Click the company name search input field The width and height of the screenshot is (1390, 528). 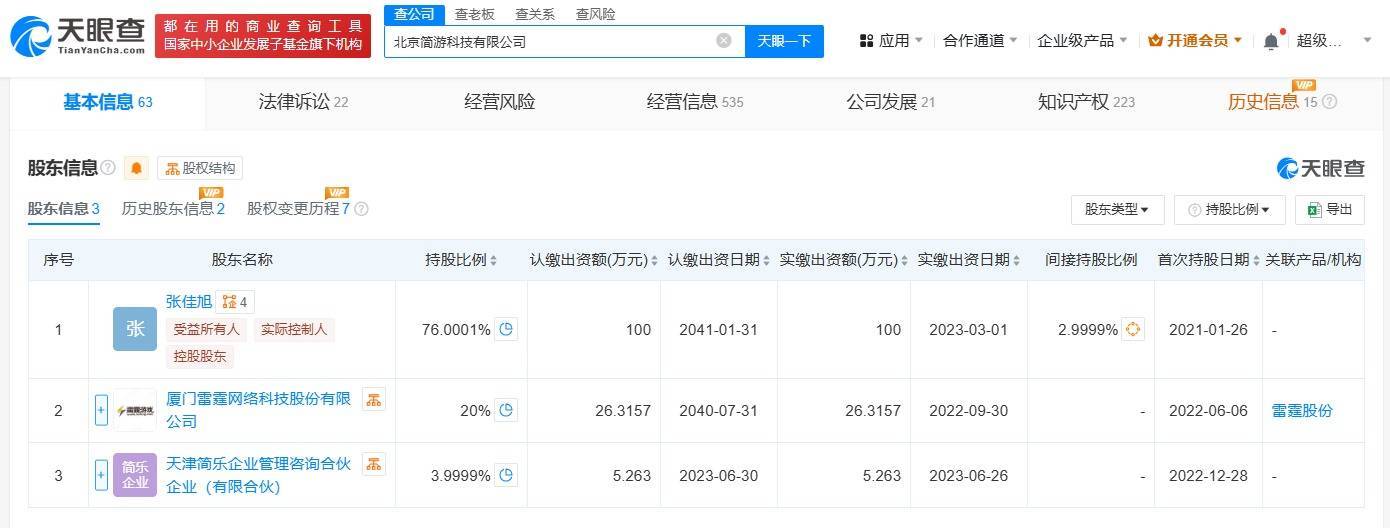click(x=550, y=41)
